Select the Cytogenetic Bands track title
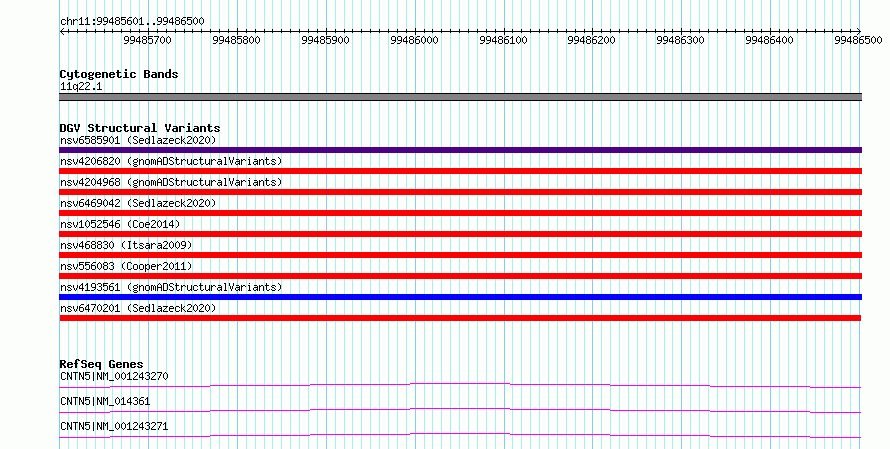 click(119, 74)
